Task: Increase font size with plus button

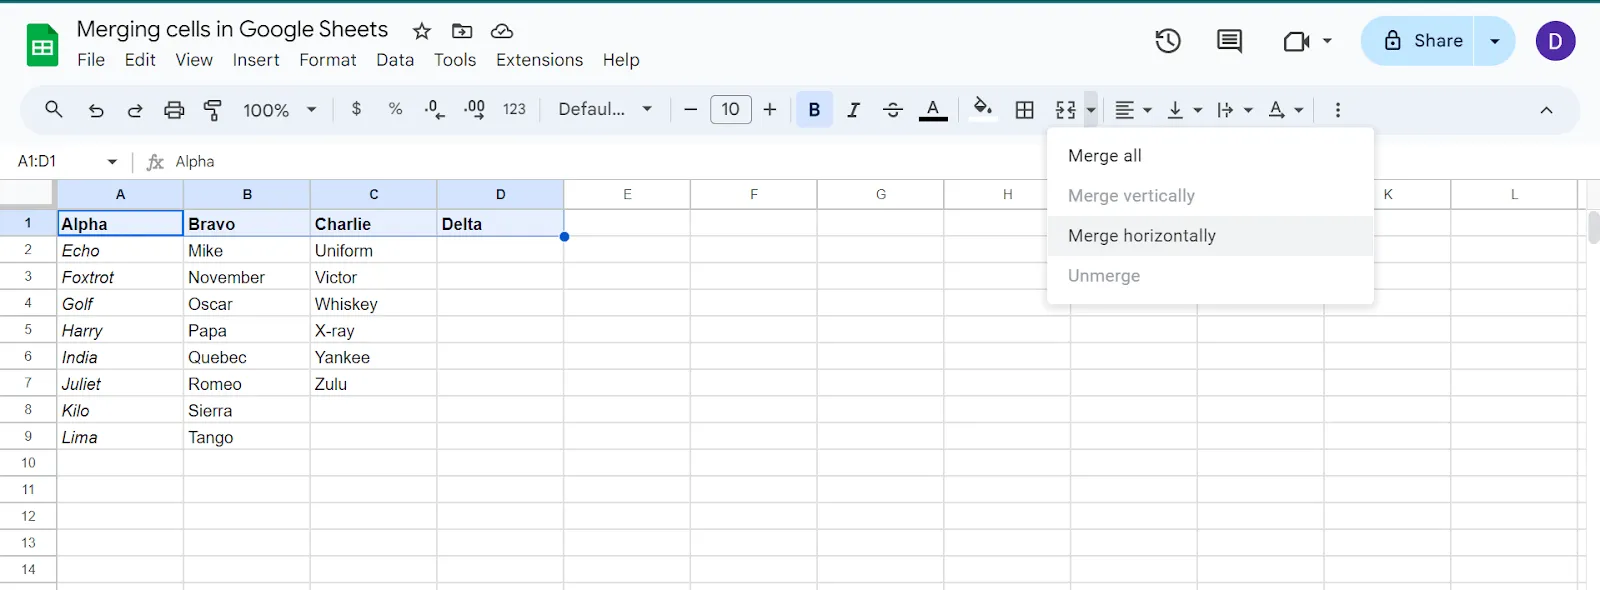Action: (770, 109)
